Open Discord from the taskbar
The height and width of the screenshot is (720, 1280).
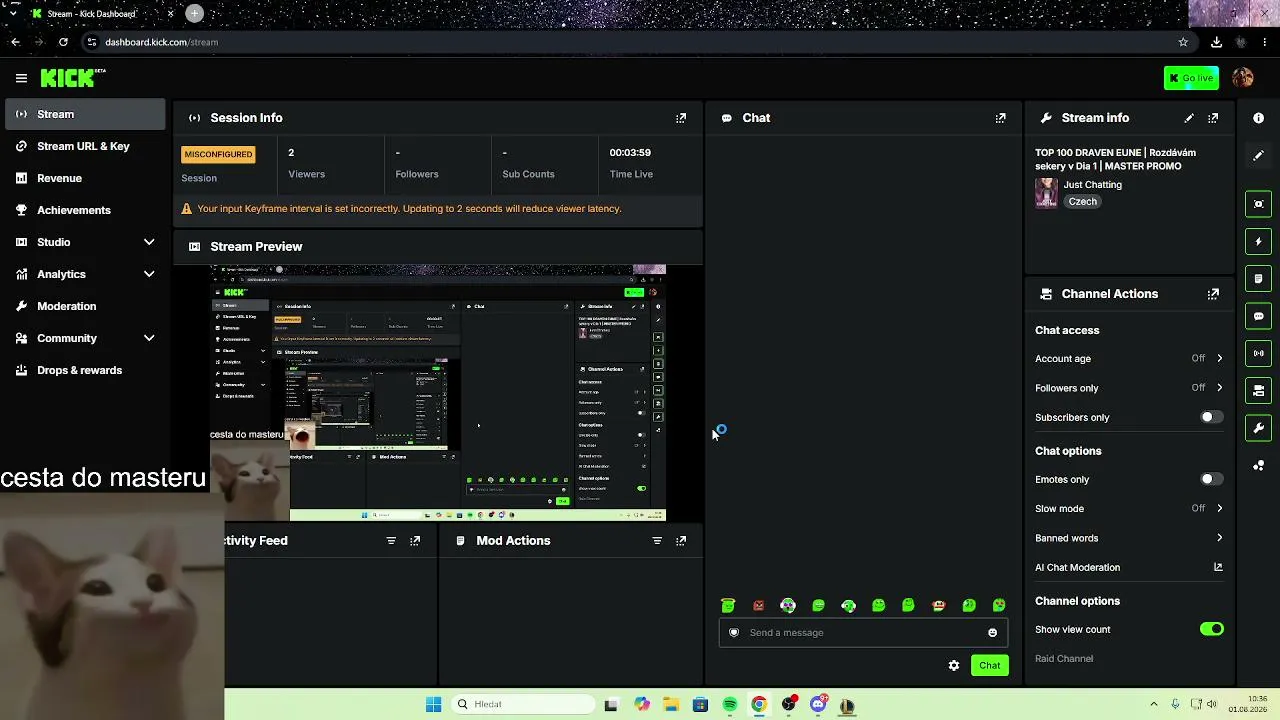point(818,705)
